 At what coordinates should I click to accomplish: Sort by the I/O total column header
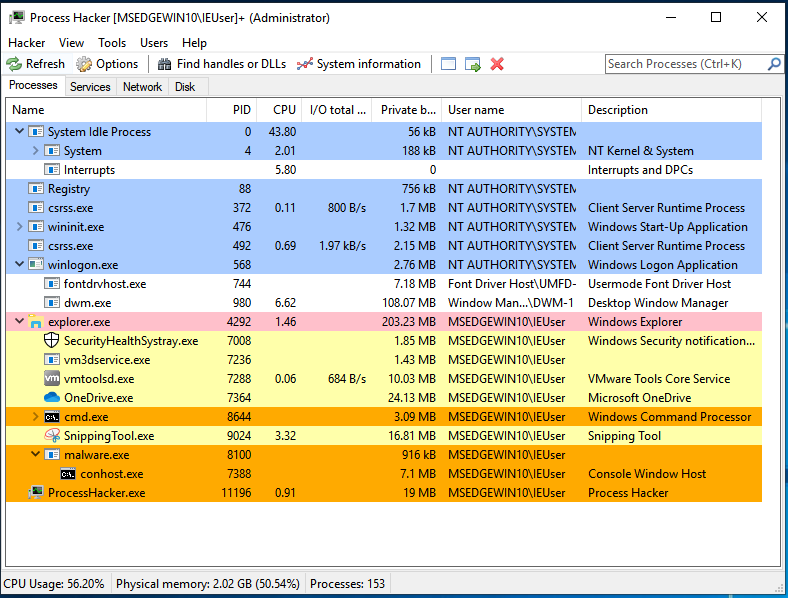337,110
